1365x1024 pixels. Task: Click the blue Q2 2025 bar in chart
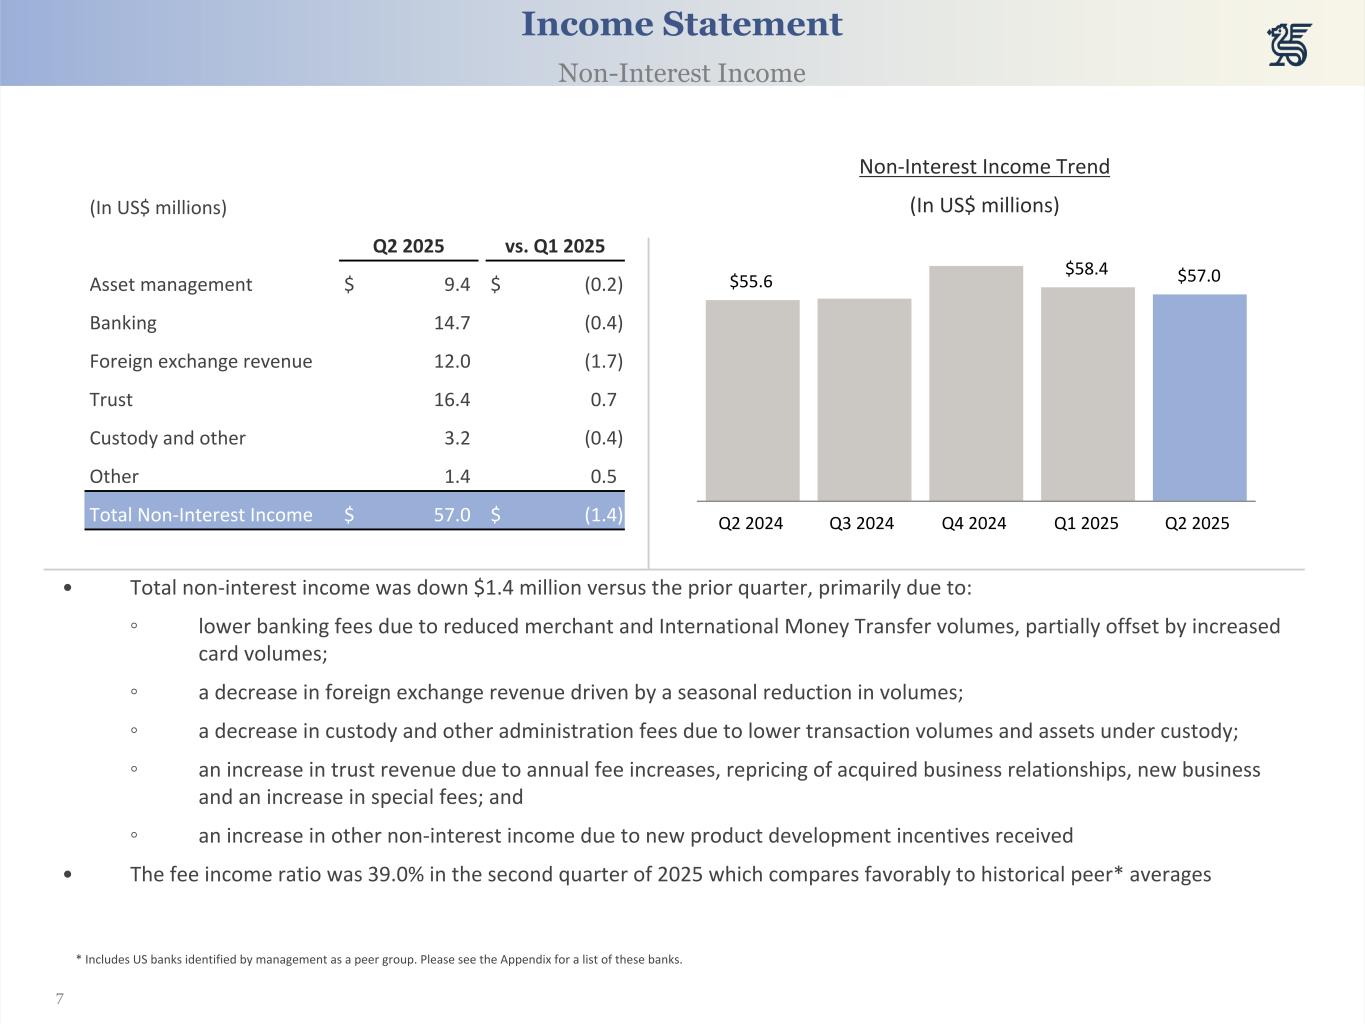tap(1199, 397)
